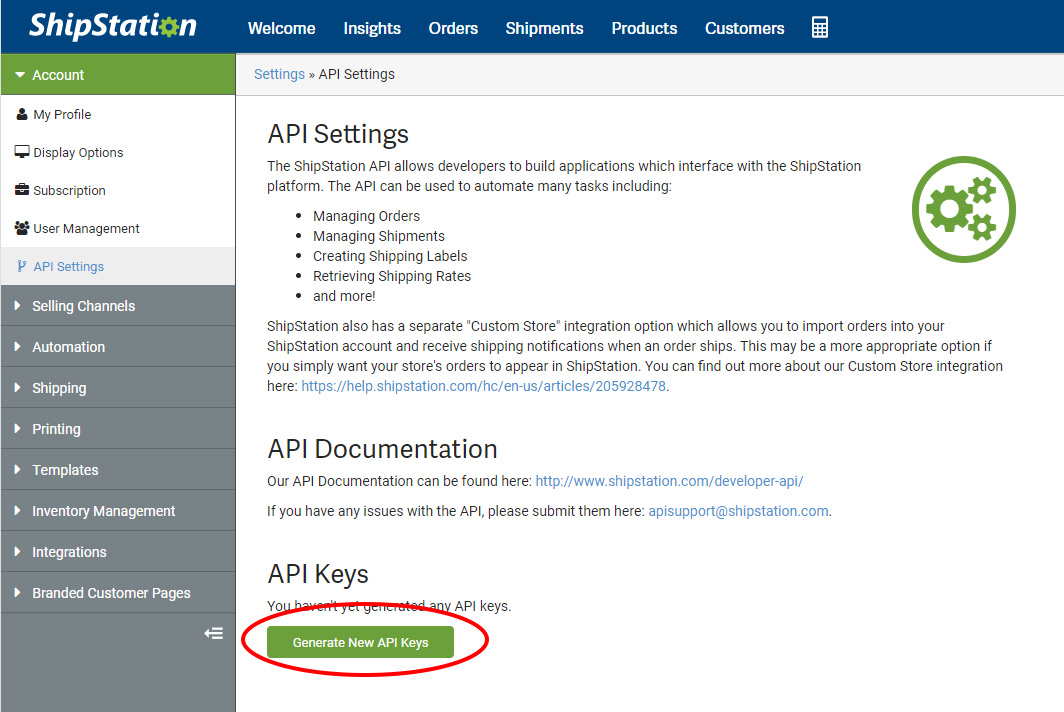
Task: Open the developer-api documentation link
Action: [x=669, y=481]
